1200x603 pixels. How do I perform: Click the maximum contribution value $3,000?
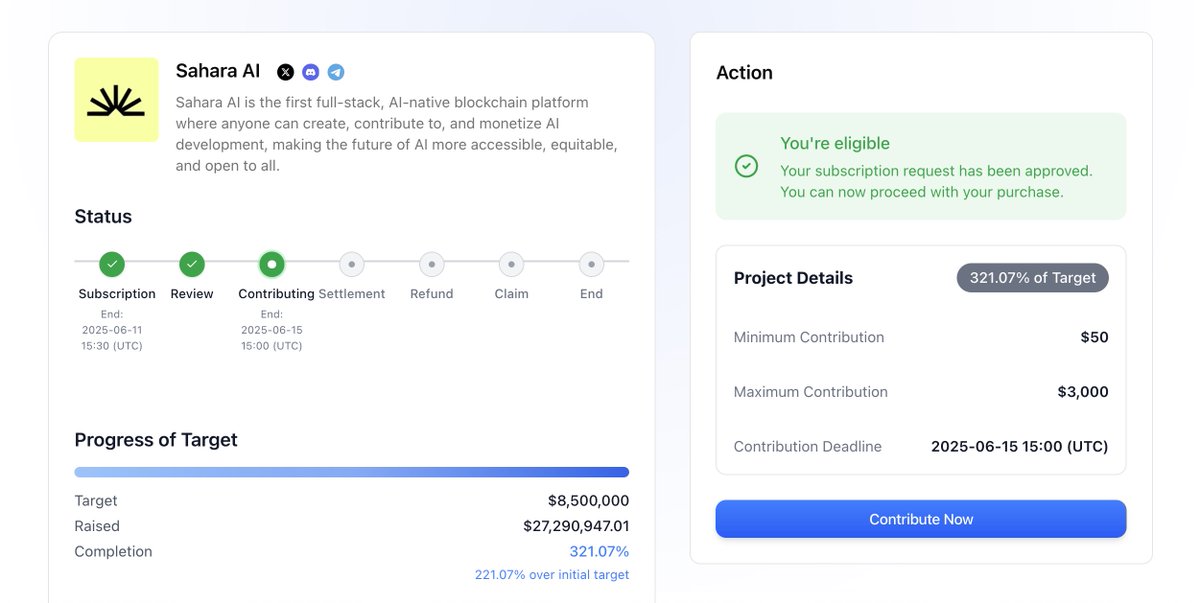[x=1083, y=392]
